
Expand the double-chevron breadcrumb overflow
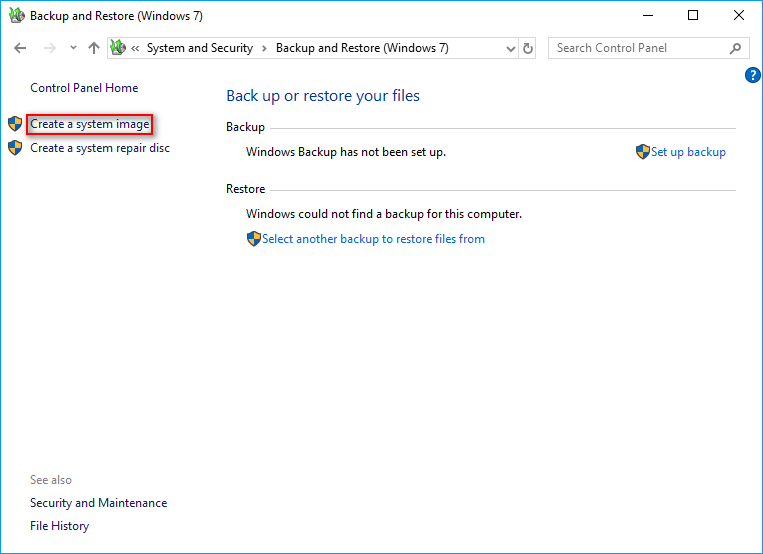coord(135,48)
